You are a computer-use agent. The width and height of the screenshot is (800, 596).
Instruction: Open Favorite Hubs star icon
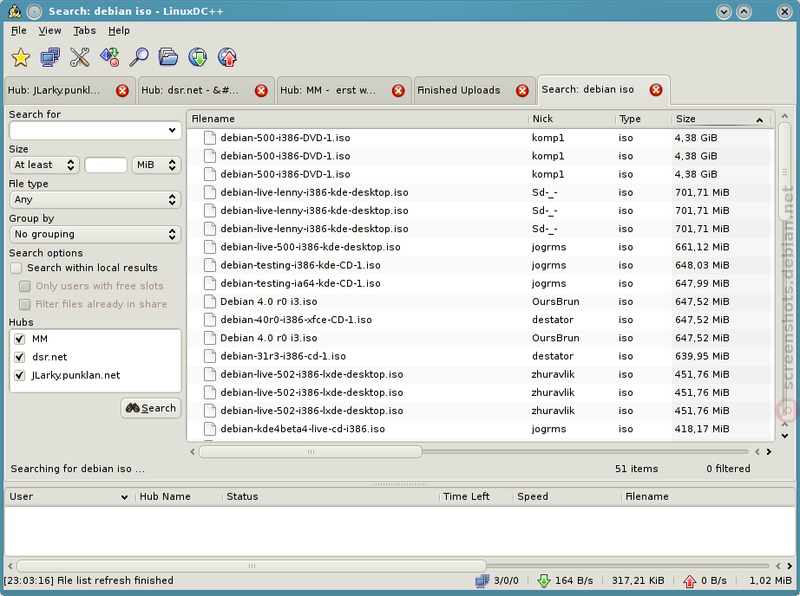tap(20, 57)
